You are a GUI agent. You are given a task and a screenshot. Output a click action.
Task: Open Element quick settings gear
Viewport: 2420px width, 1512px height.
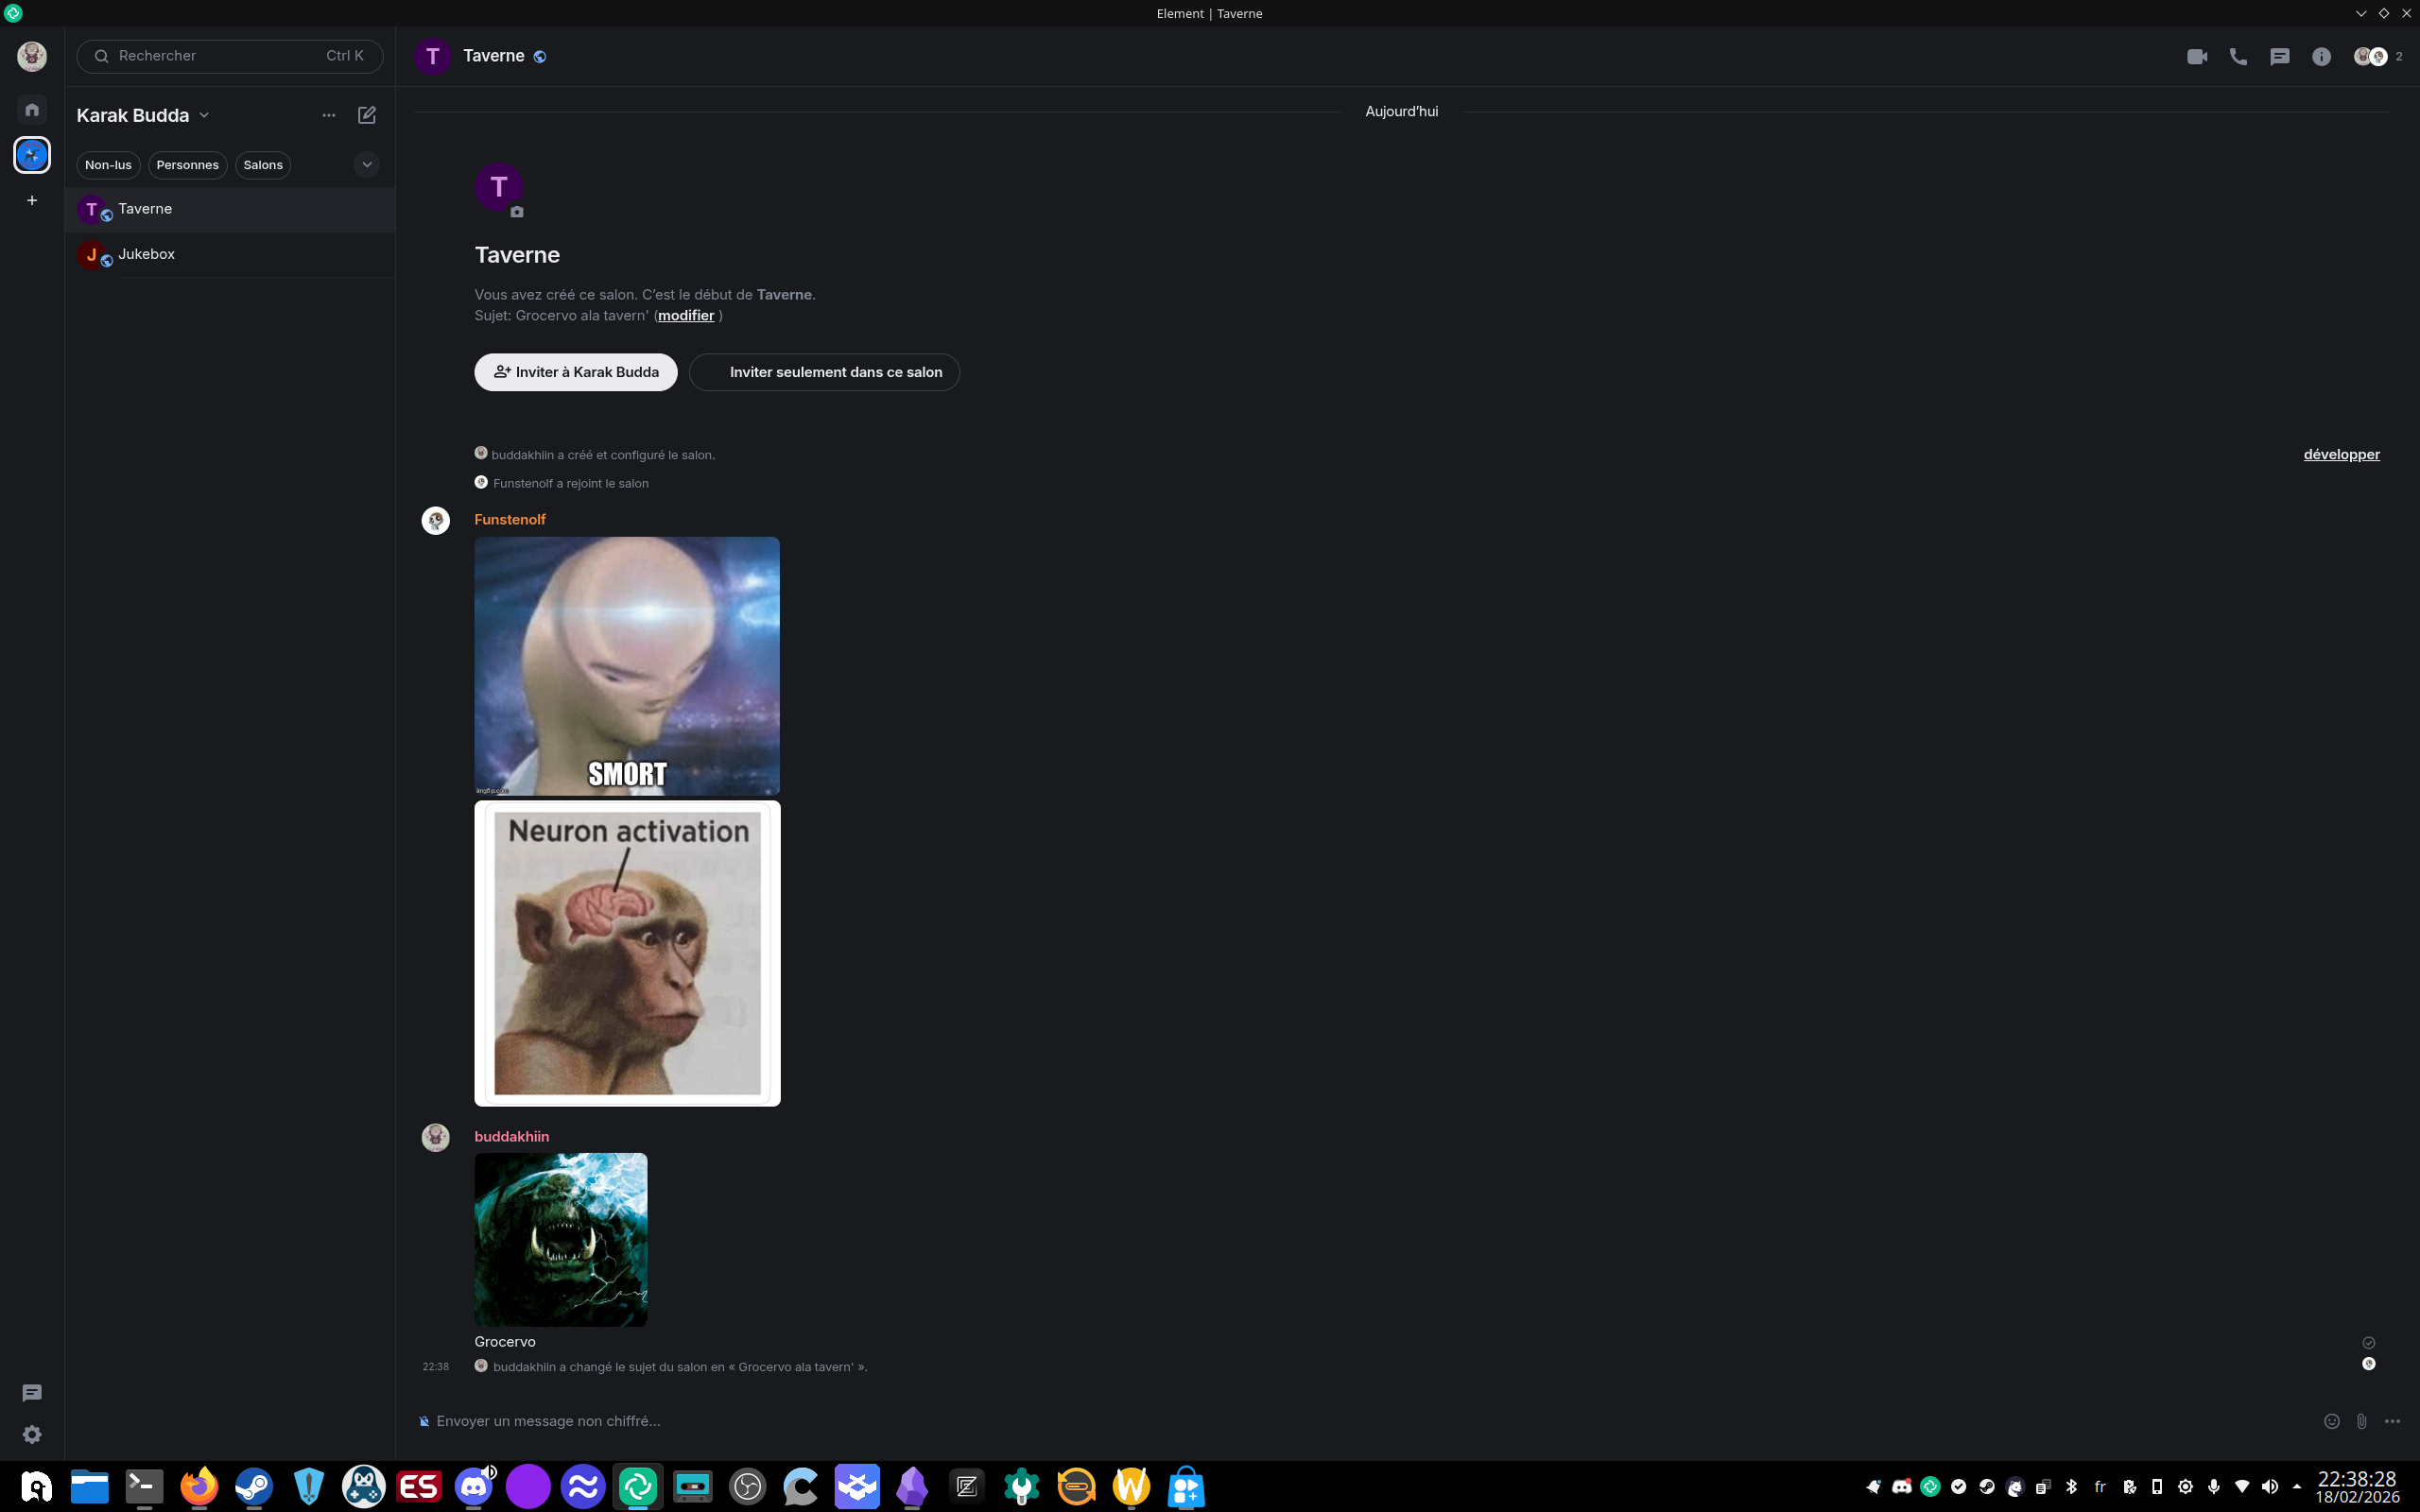pos(32,1434)
